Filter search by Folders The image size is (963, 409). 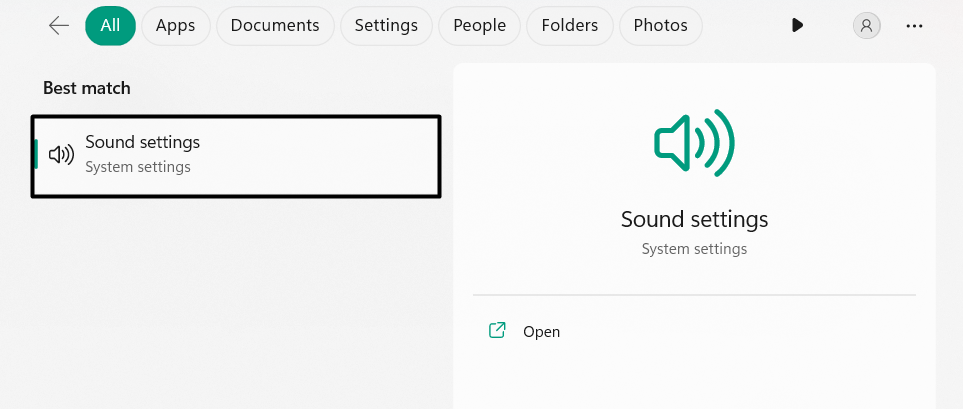[570, 26]
